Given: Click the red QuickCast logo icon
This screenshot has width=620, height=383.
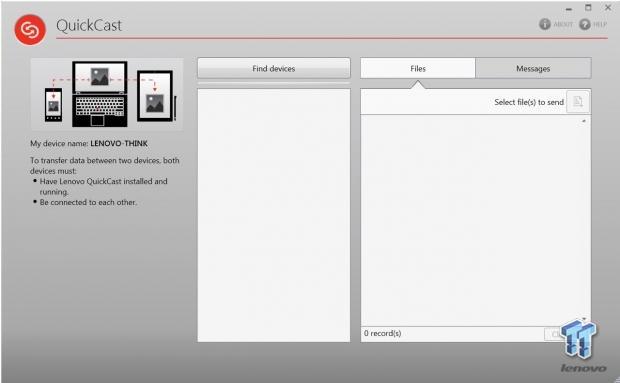Looking at the screenshot, I should tap(30, 30).
